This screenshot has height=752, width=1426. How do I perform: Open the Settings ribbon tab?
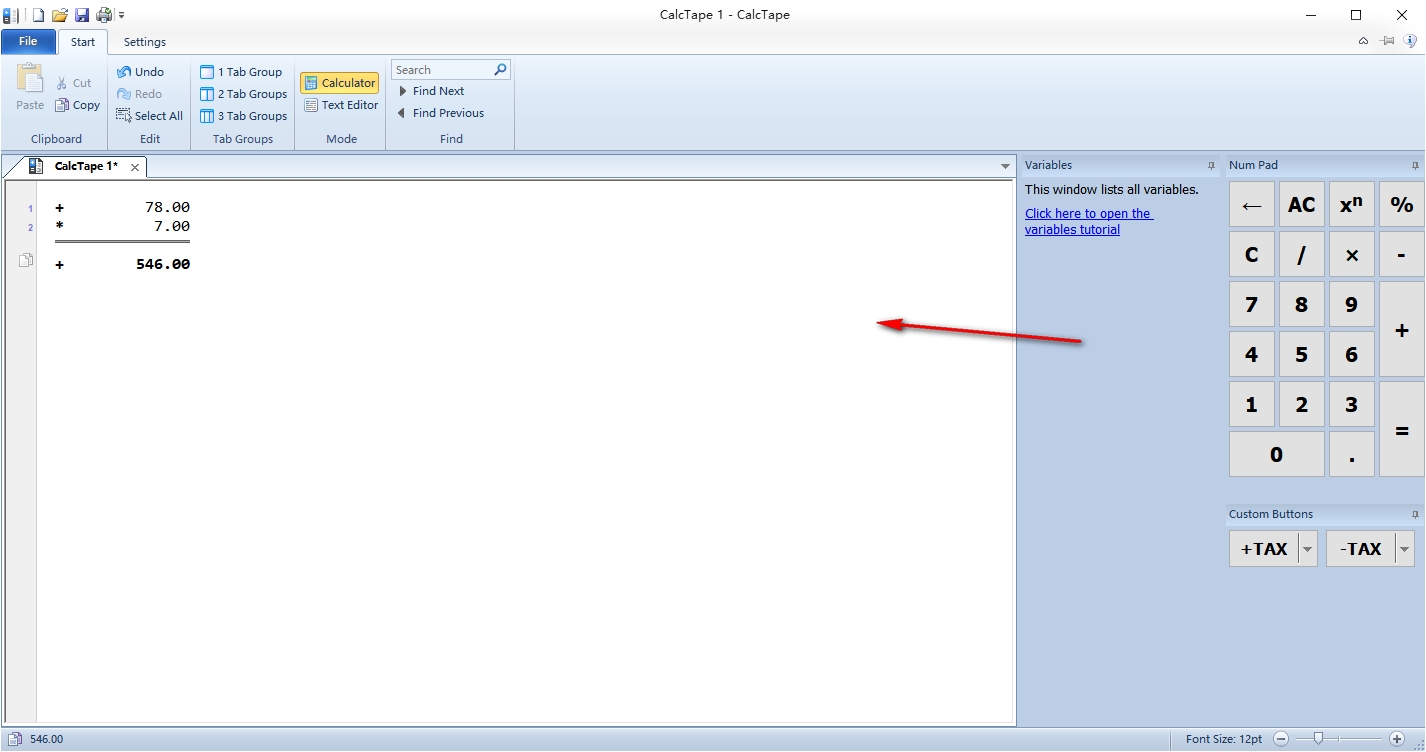point(145,42)
